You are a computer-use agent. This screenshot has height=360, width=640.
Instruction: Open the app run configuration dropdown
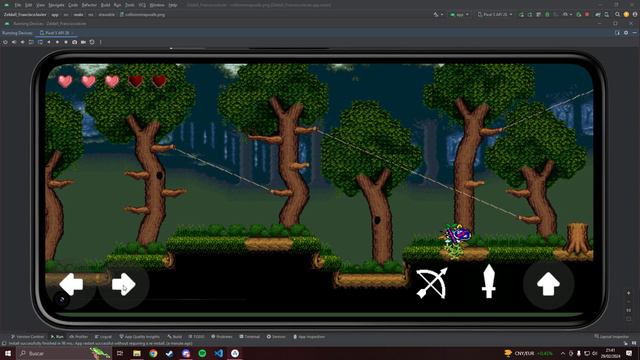coord(459,14)
